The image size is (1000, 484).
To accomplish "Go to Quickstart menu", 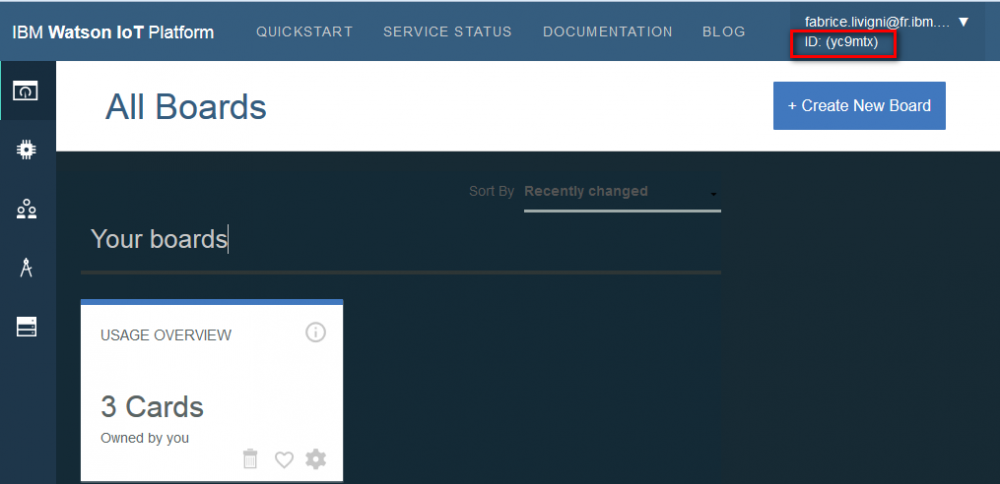I will [x=304, y=32].
